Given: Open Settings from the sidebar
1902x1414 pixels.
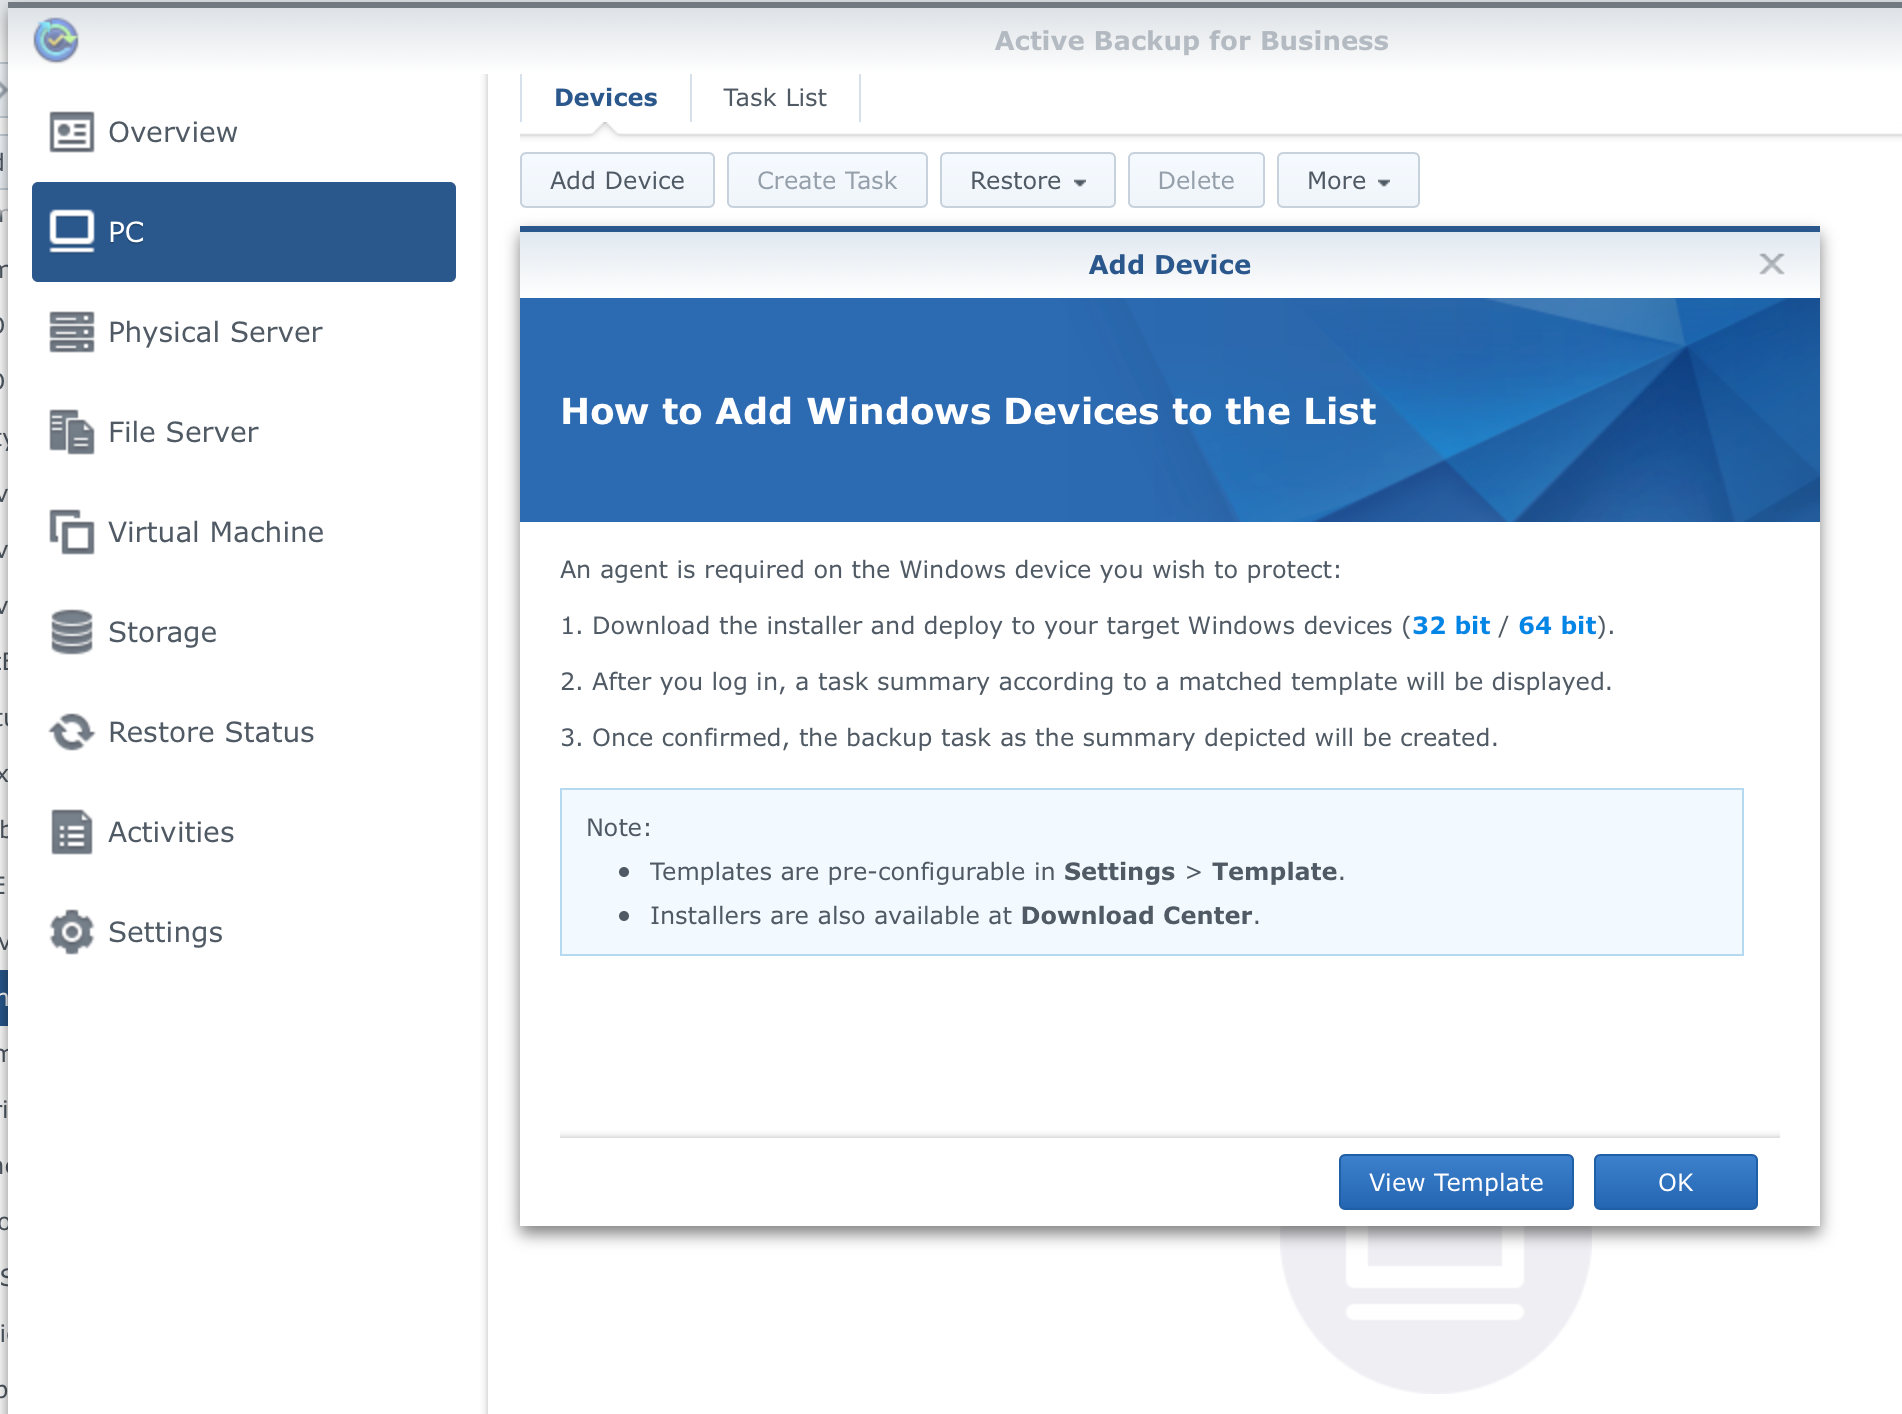Looking at the screenshot, I should tap(244, 932).
